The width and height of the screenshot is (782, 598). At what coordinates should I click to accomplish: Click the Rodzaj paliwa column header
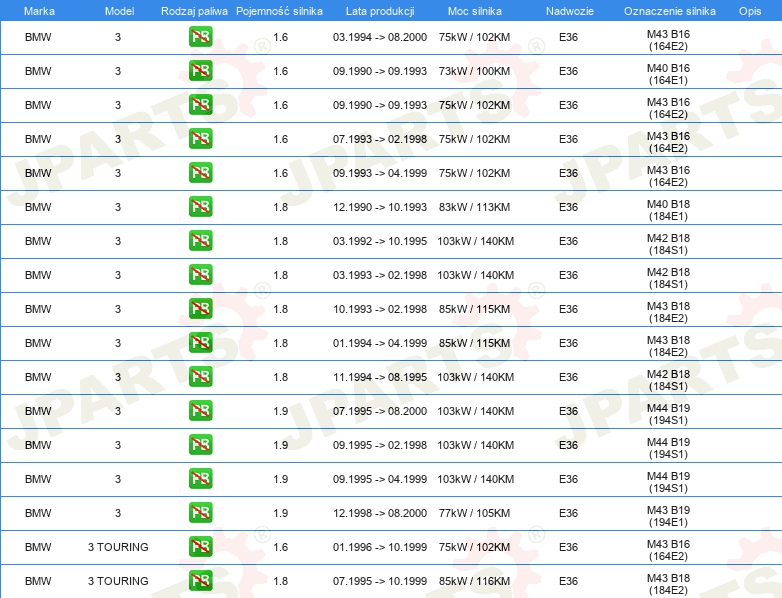click(194, 11)
